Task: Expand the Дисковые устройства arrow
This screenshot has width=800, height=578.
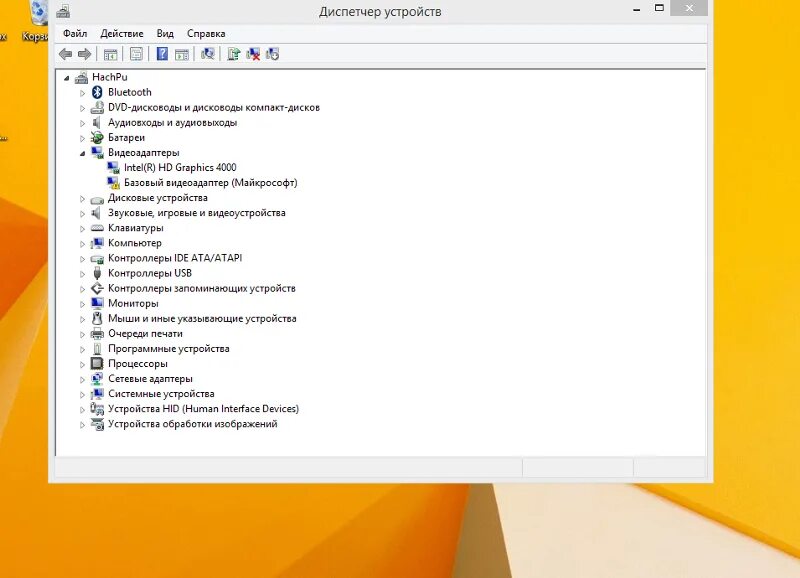Action: pyautogui.click(x=82, y=198)
